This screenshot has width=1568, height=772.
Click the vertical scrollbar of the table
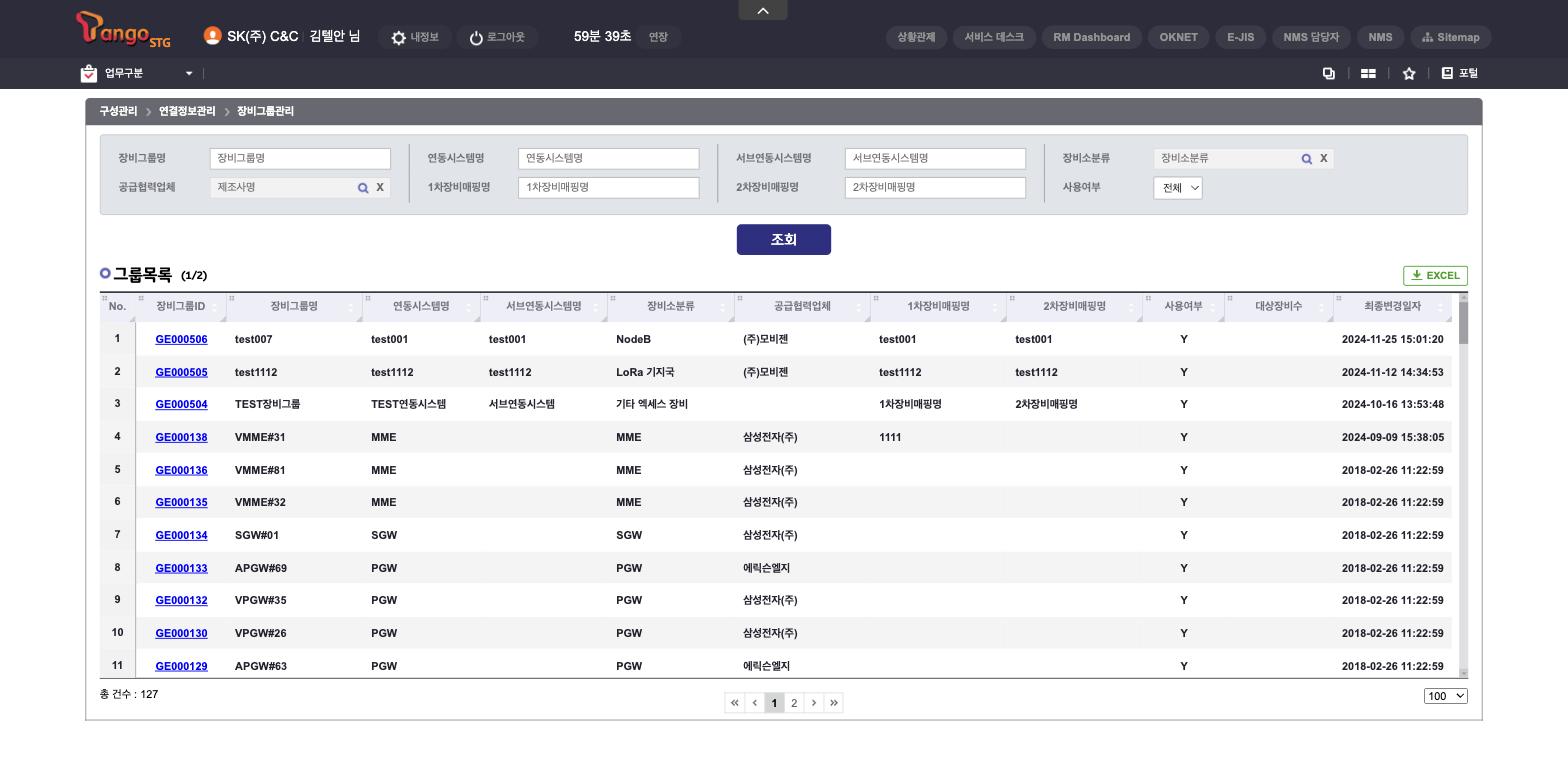1464,323
